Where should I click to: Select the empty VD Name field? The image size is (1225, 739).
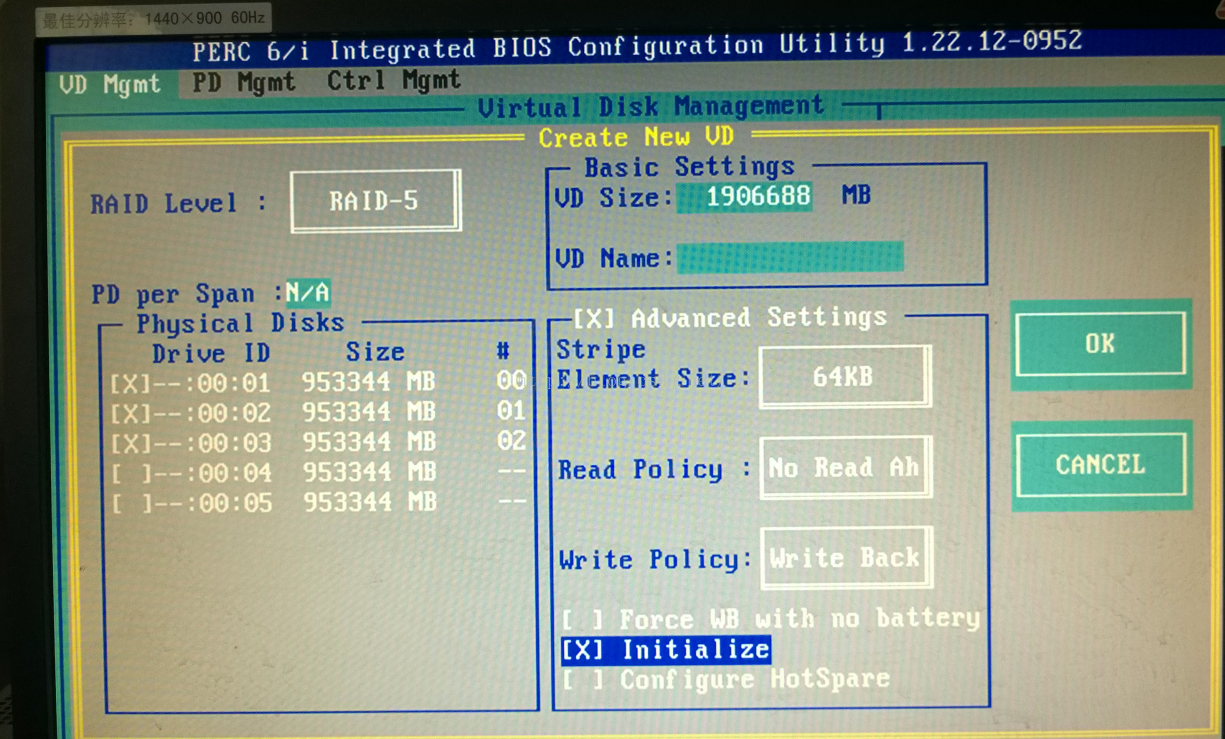pyautogui.click(x=790, y=257)
